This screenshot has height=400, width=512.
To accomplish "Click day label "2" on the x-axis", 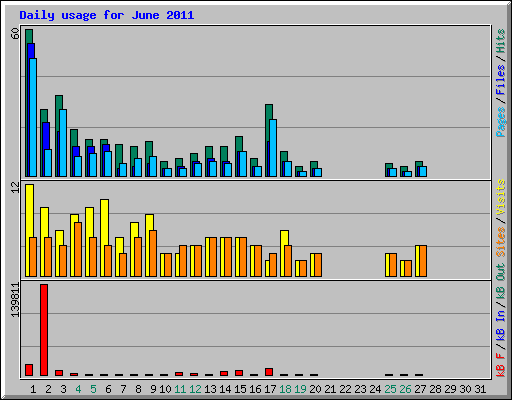I will [48, 389].
